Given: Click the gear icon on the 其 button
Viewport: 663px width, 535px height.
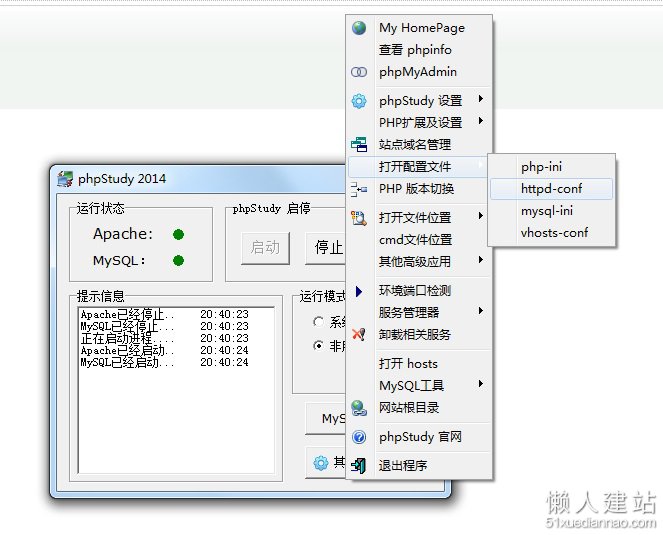Looking at the screenshot, I should (x=321, y=463).
